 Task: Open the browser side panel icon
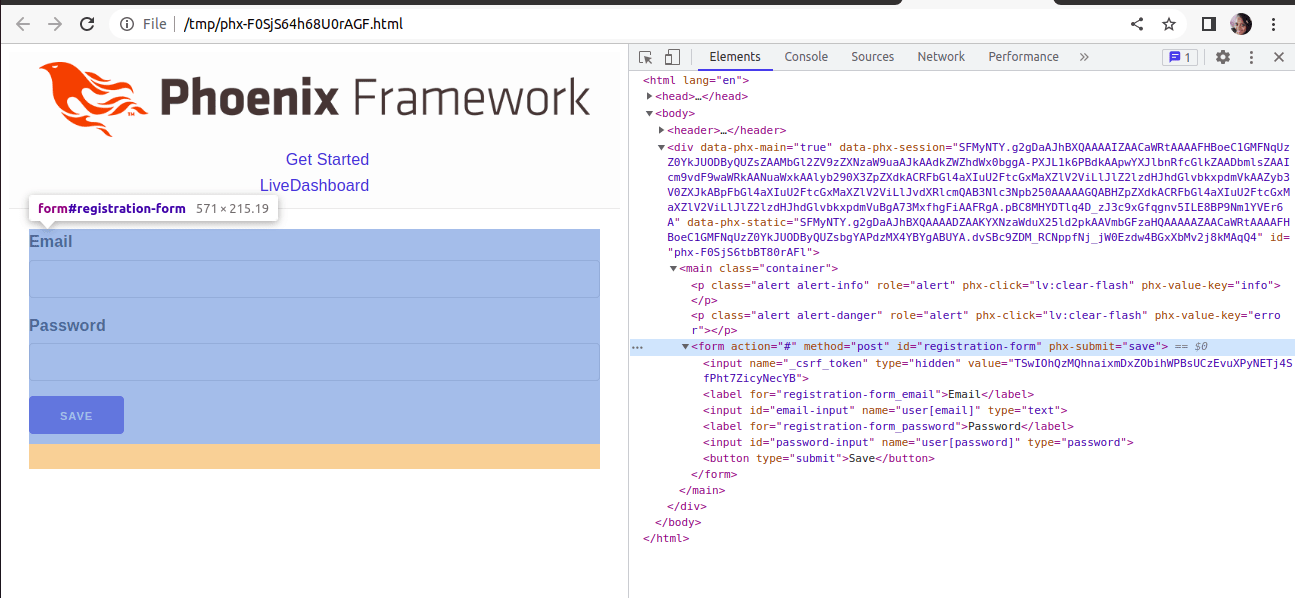coord(1208,24)
